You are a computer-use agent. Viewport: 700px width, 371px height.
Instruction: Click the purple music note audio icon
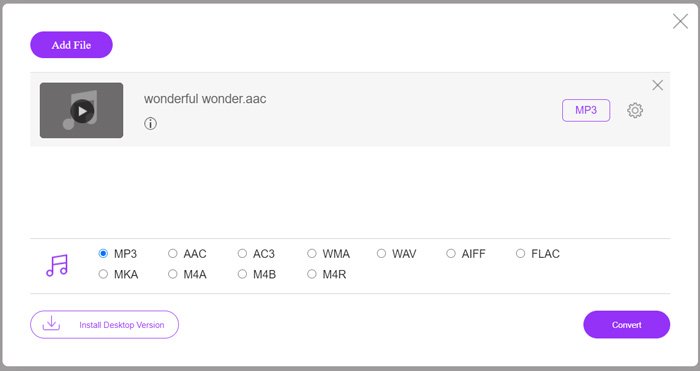pos(57,266)
